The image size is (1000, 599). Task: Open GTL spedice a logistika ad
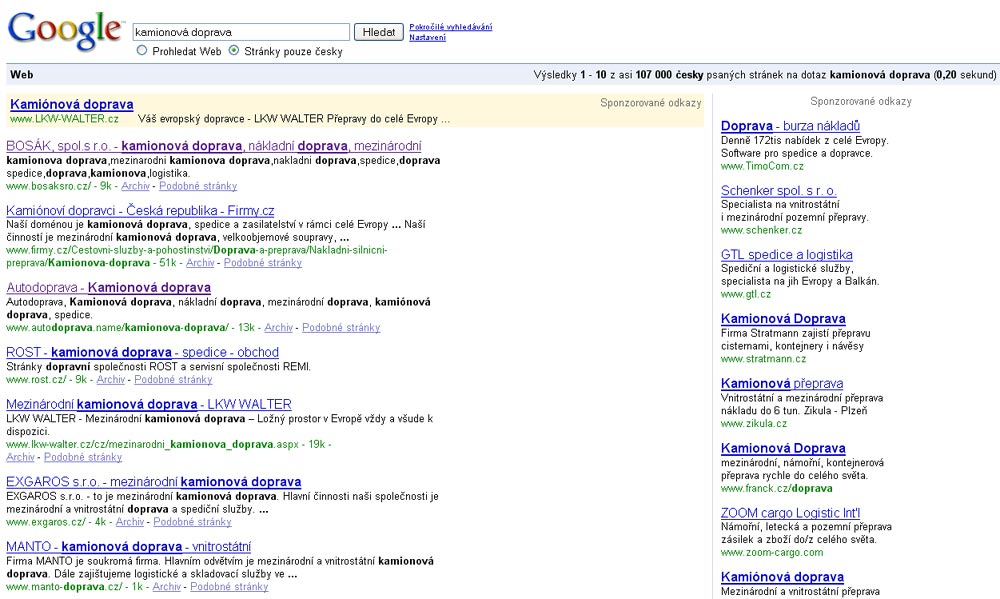786,255
